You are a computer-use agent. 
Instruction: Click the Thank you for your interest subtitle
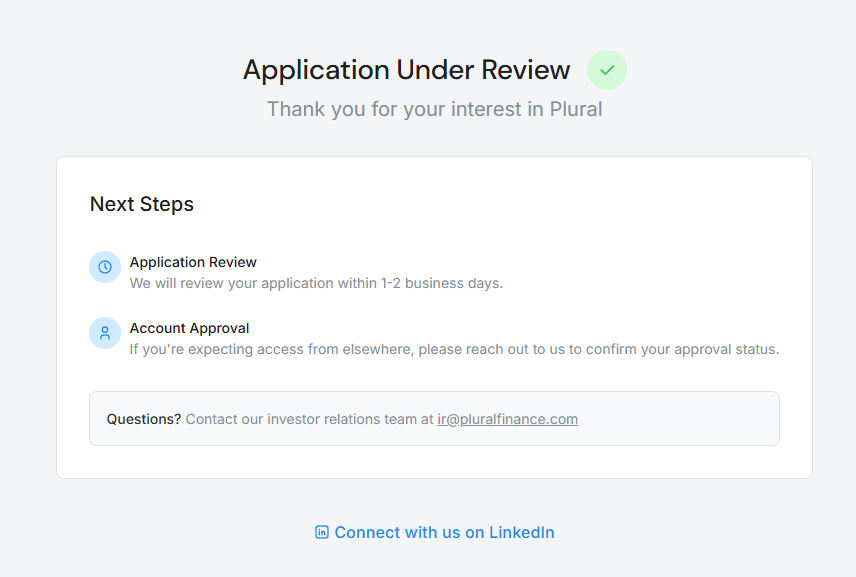pyautogui.click(x=434, y=109)
